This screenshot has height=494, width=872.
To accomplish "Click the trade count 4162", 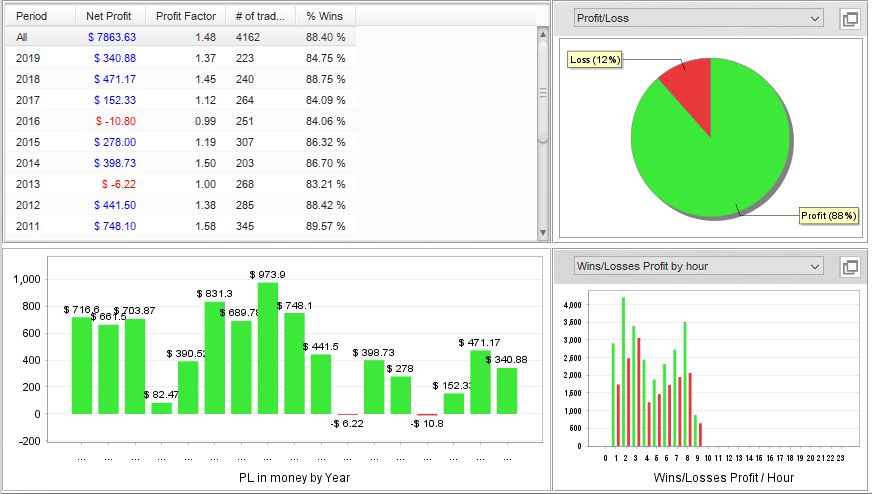I will [x=247, y=37].
